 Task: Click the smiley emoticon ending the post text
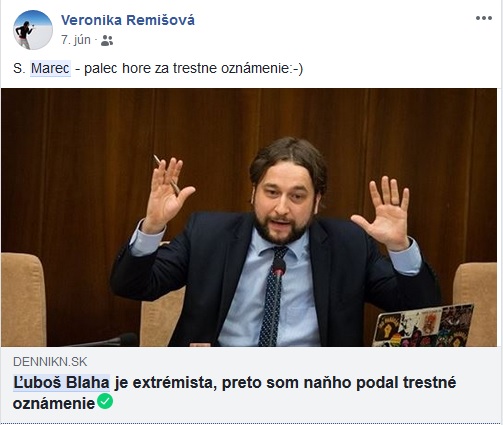[295, 69]
